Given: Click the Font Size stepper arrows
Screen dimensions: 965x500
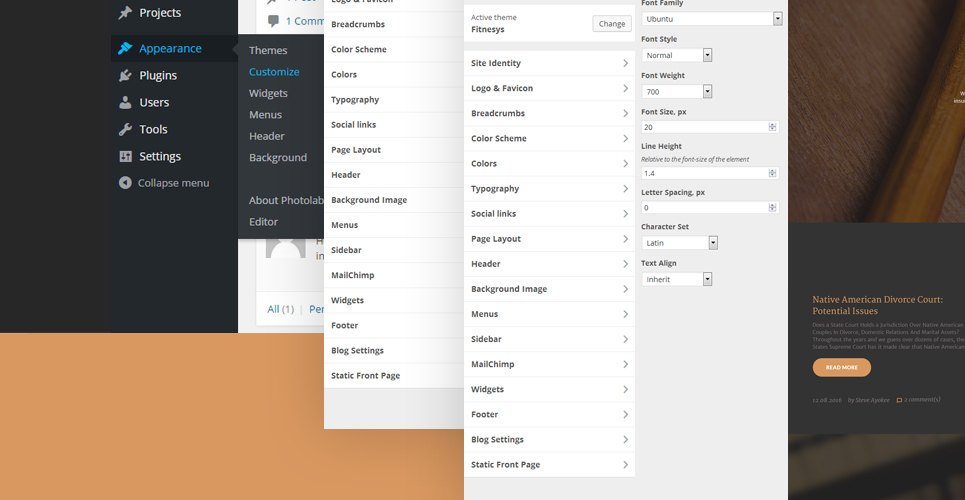Looking at the screenshot, I should 772,127.
